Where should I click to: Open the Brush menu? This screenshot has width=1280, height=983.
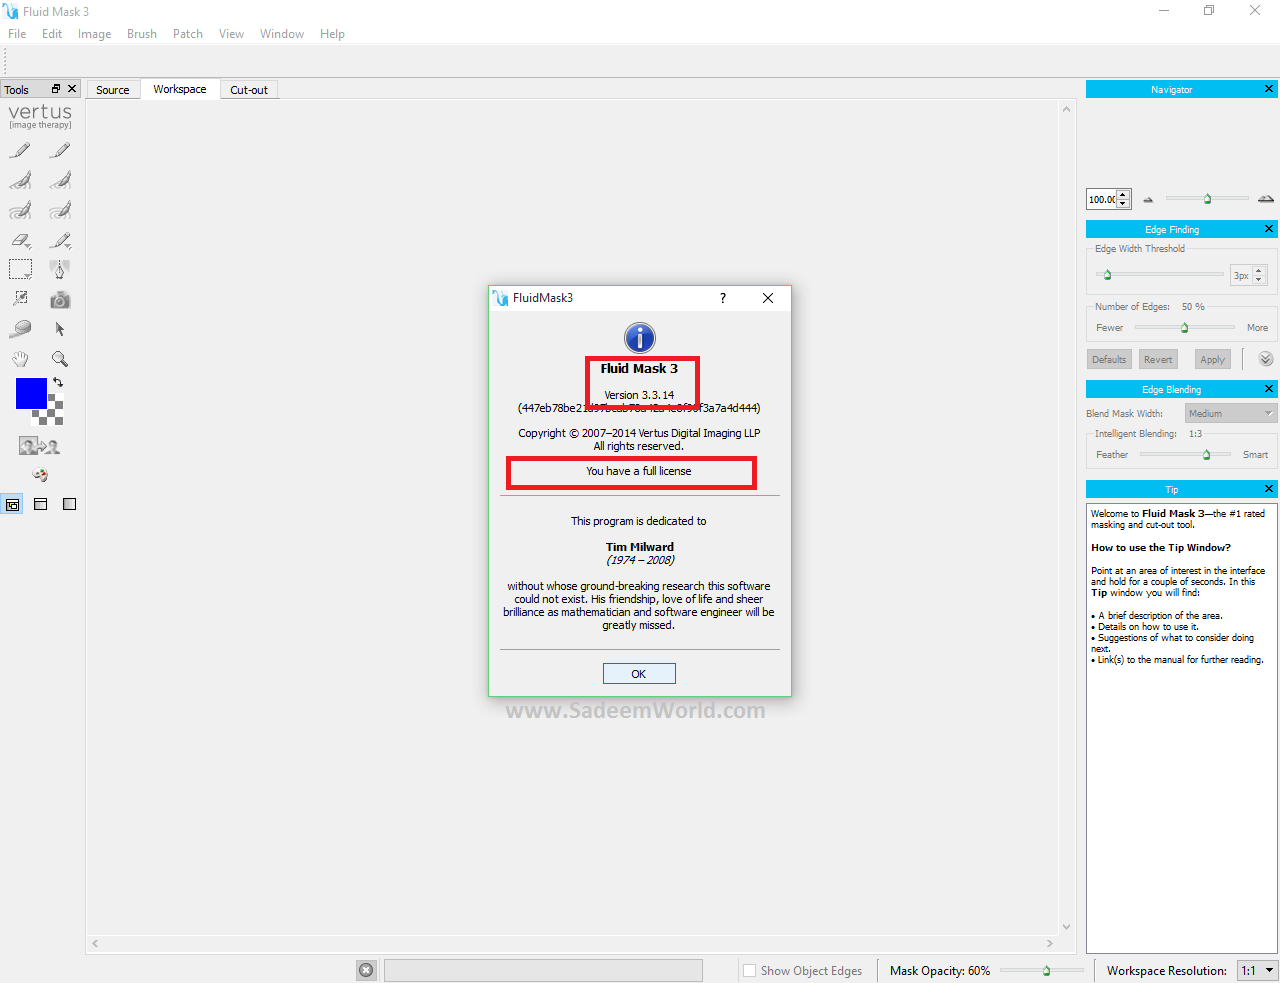pyautogui.click(x=142, y=34)
